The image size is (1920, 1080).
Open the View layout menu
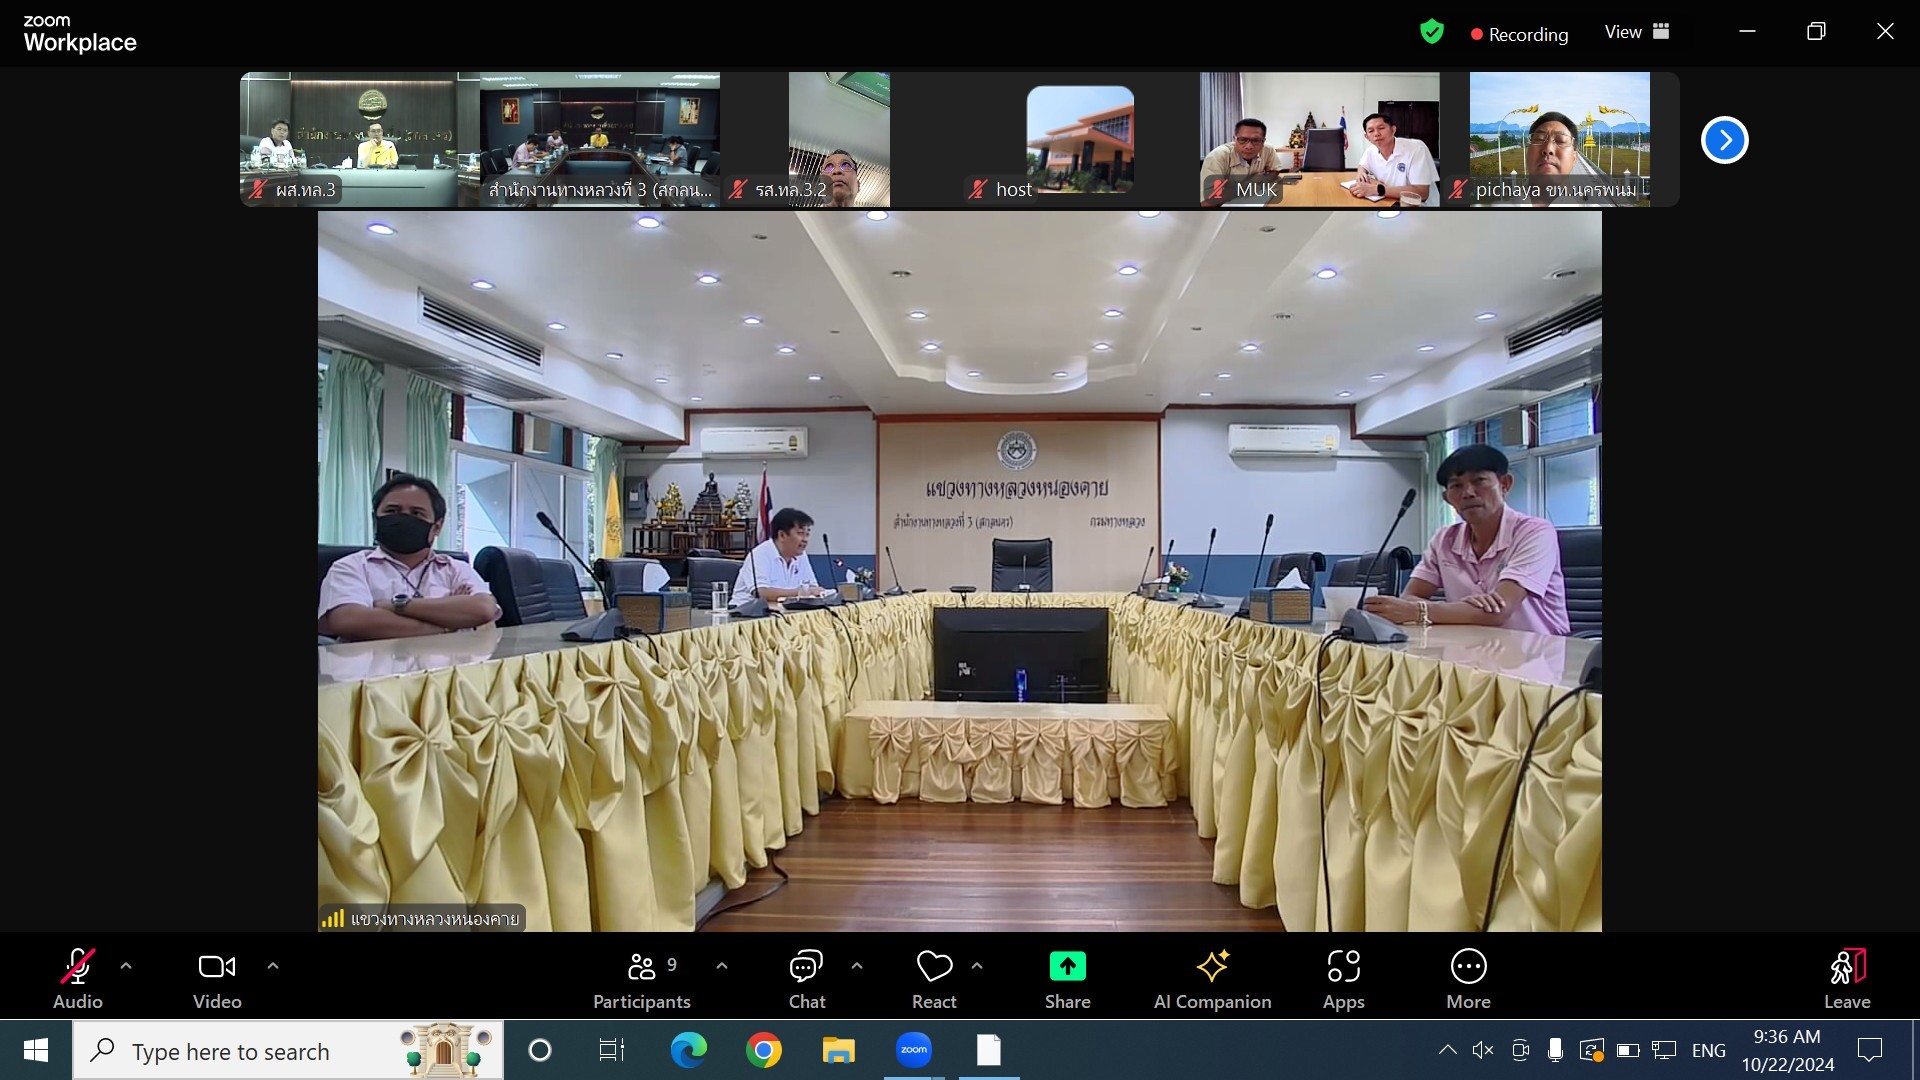click(1637, 32)
